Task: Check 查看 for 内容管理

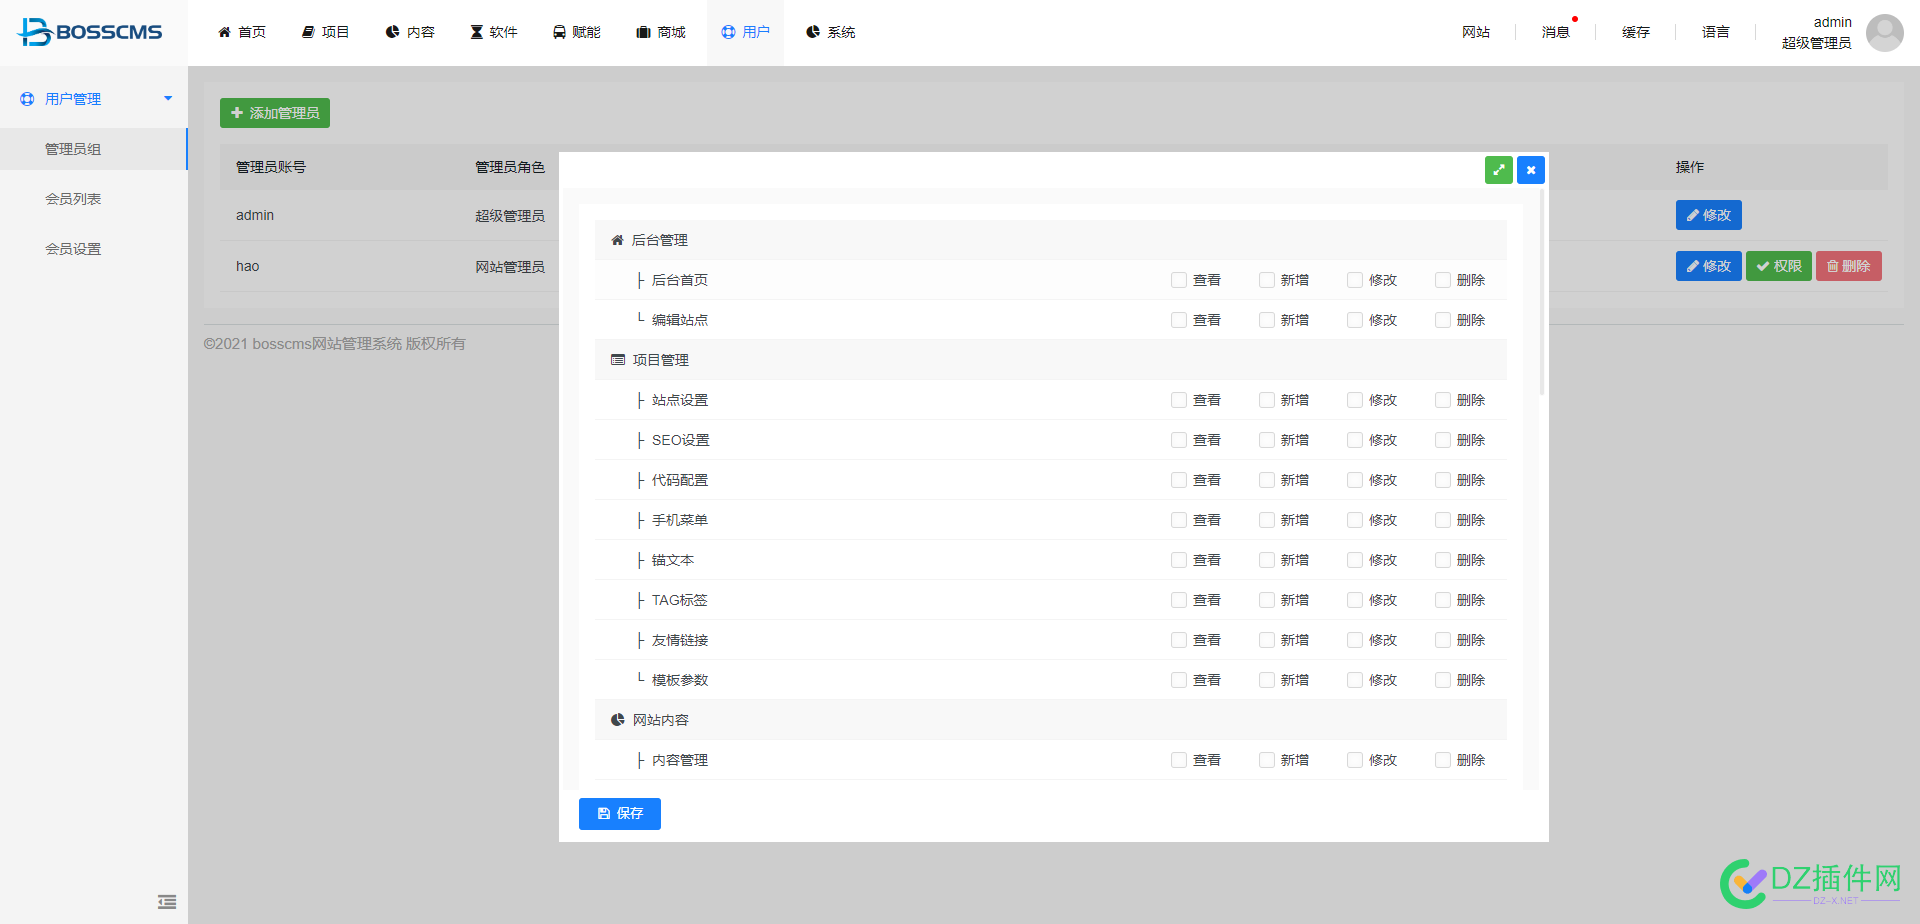Action: tap(1179, 760)
